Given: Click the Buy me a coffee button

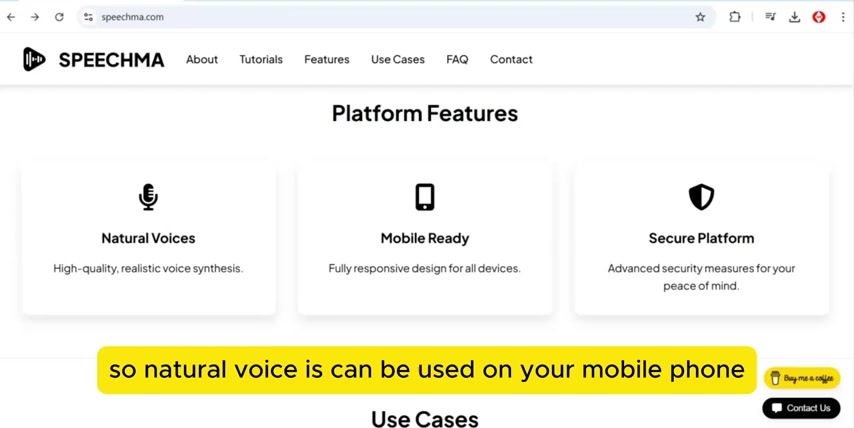Looking at the screenshot, I should click(802, 378).
